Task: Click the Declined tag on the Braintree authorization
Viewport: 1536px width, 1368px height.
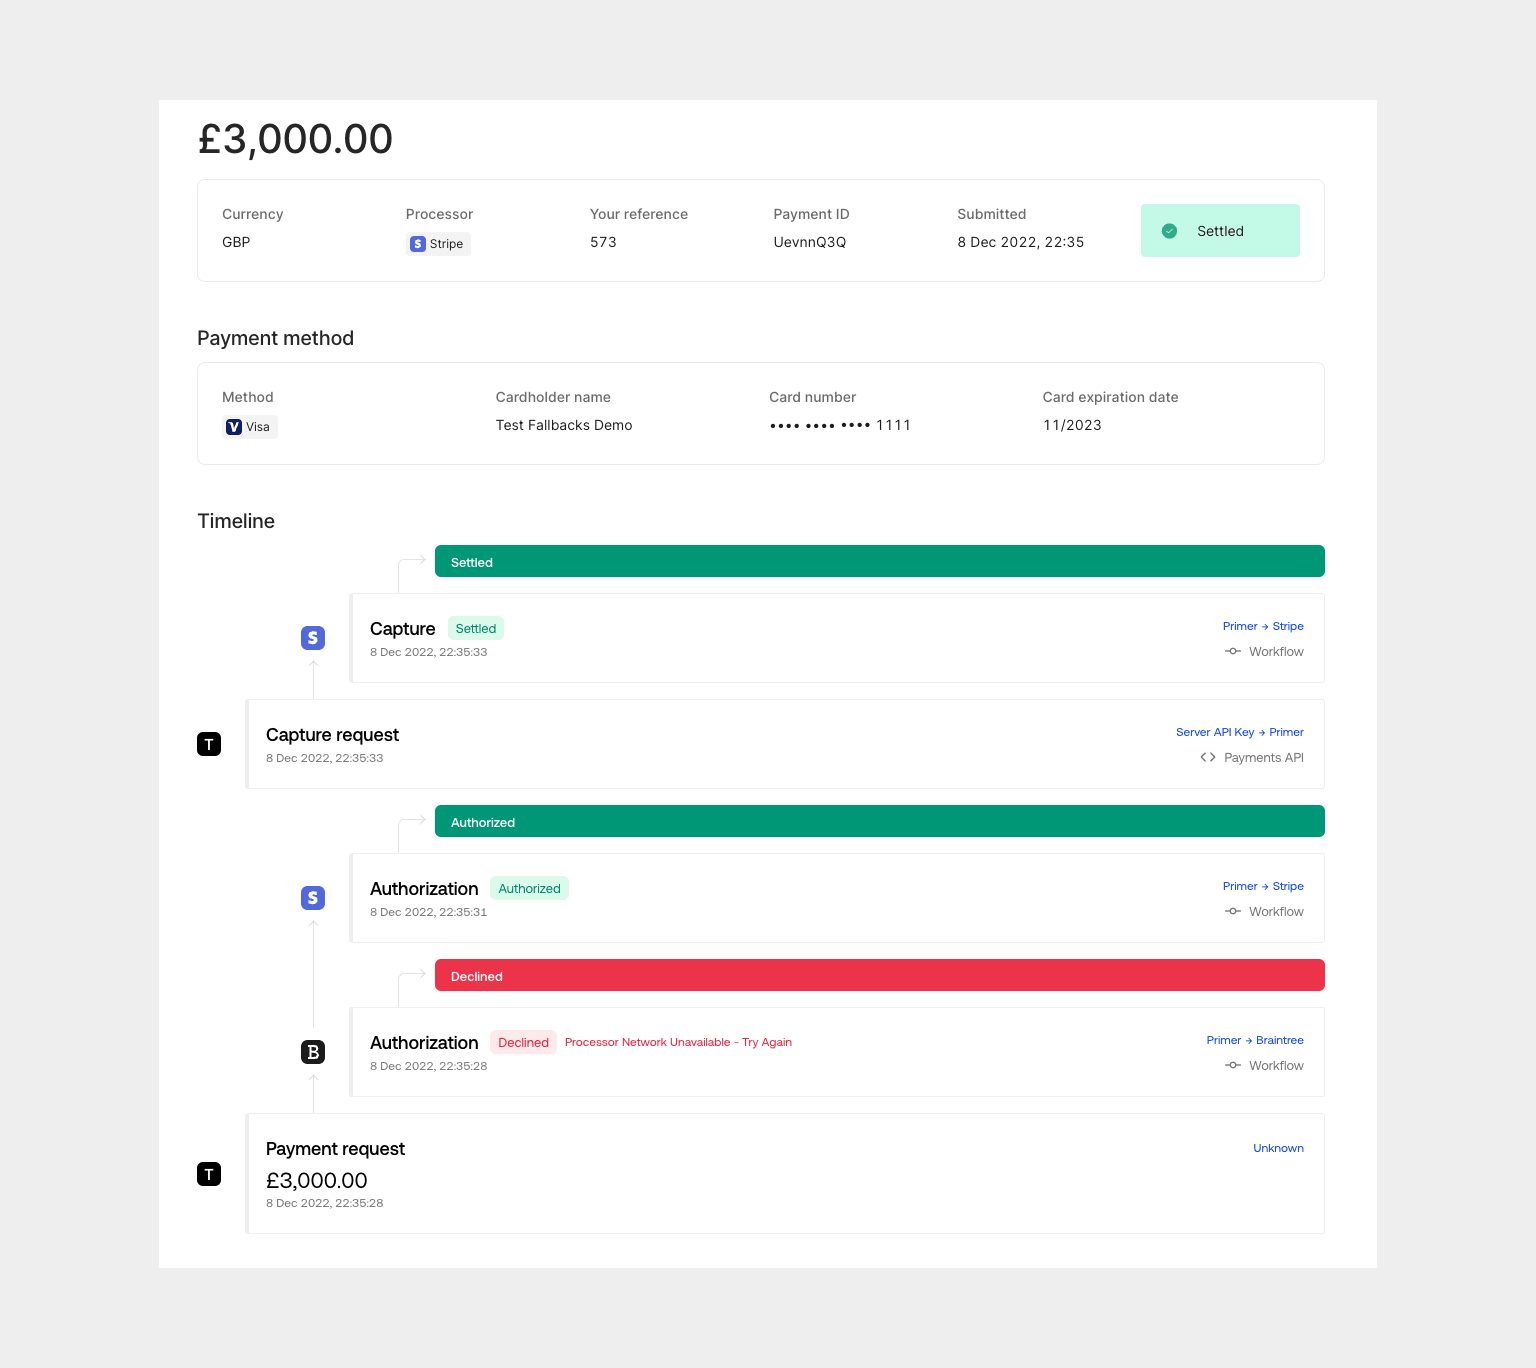Action: (x=523, y=1043)
